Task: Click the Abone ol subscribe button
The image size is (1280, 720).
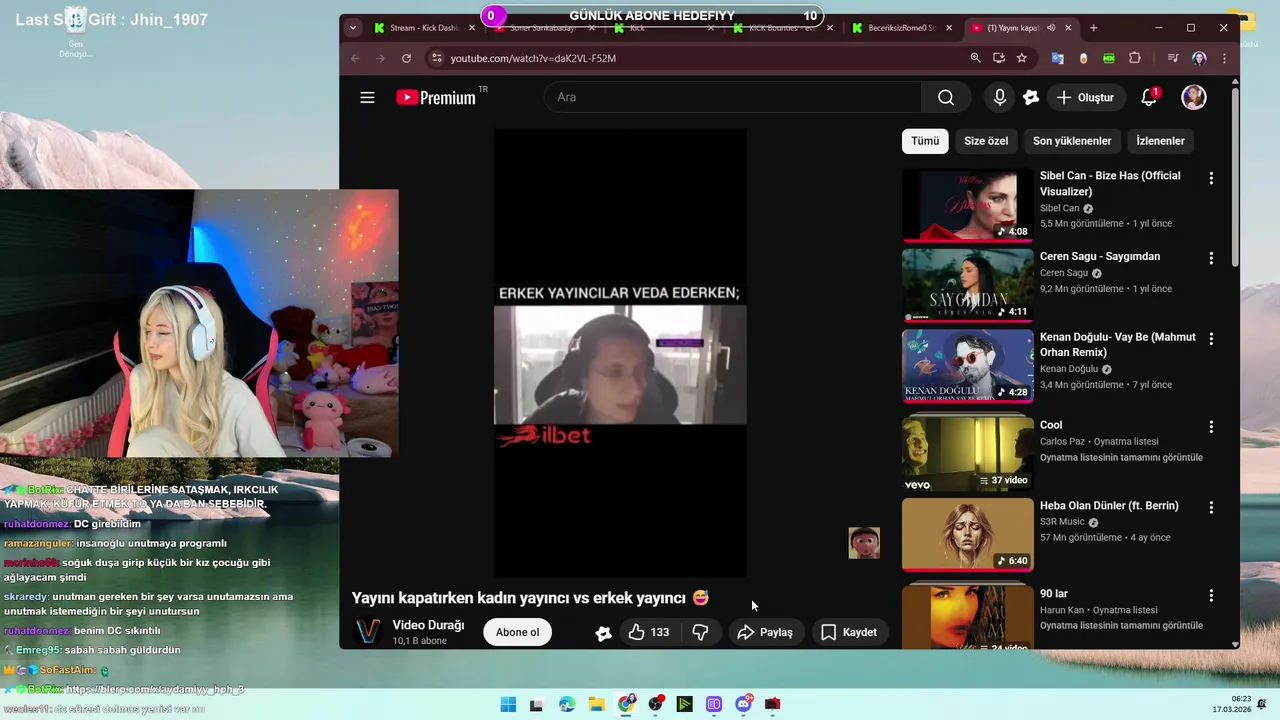Action: coord(518,632)
